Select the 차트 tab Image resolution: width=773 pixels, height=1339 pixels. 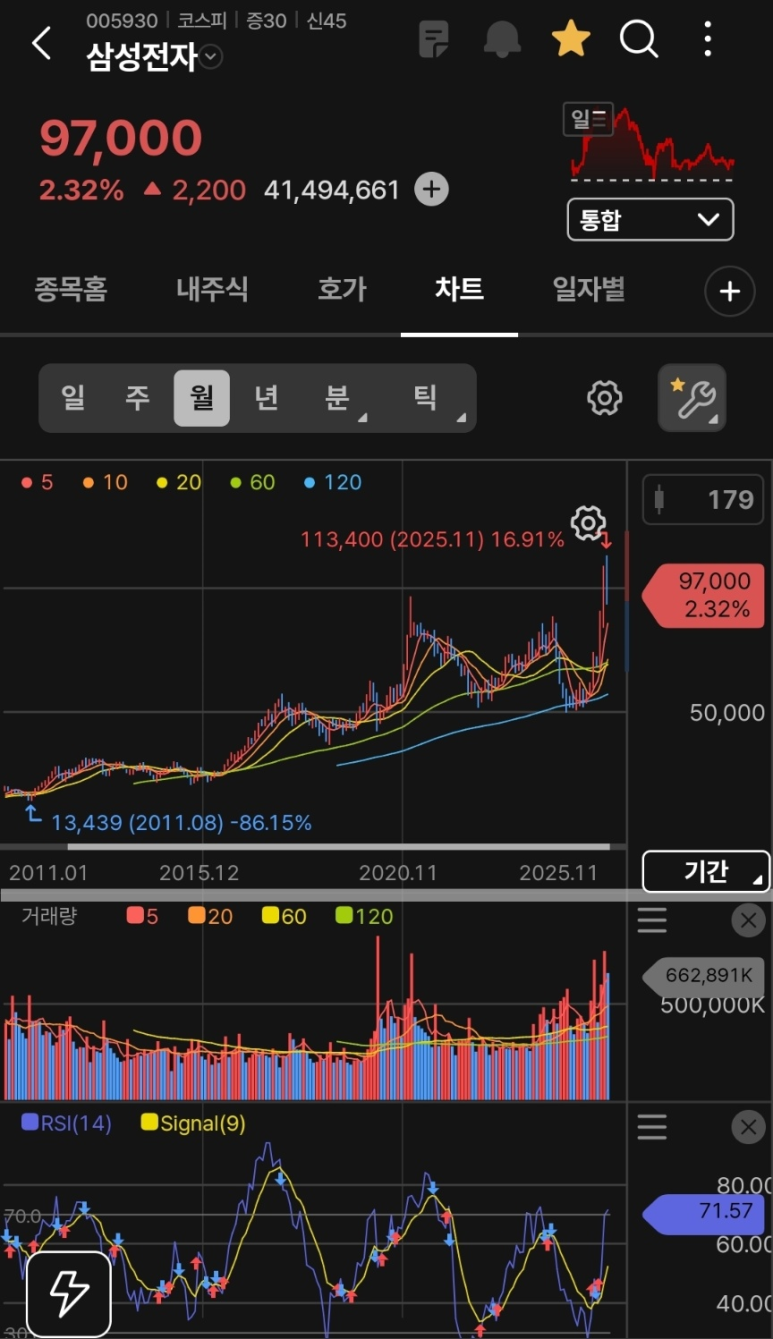pyautogui.click(x=459, y=290)
